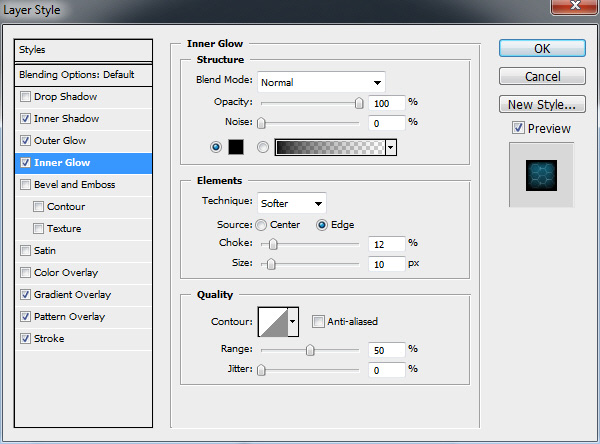600x444 pixels.
Task: Click the Size slider handle
Action: [271, 264]
